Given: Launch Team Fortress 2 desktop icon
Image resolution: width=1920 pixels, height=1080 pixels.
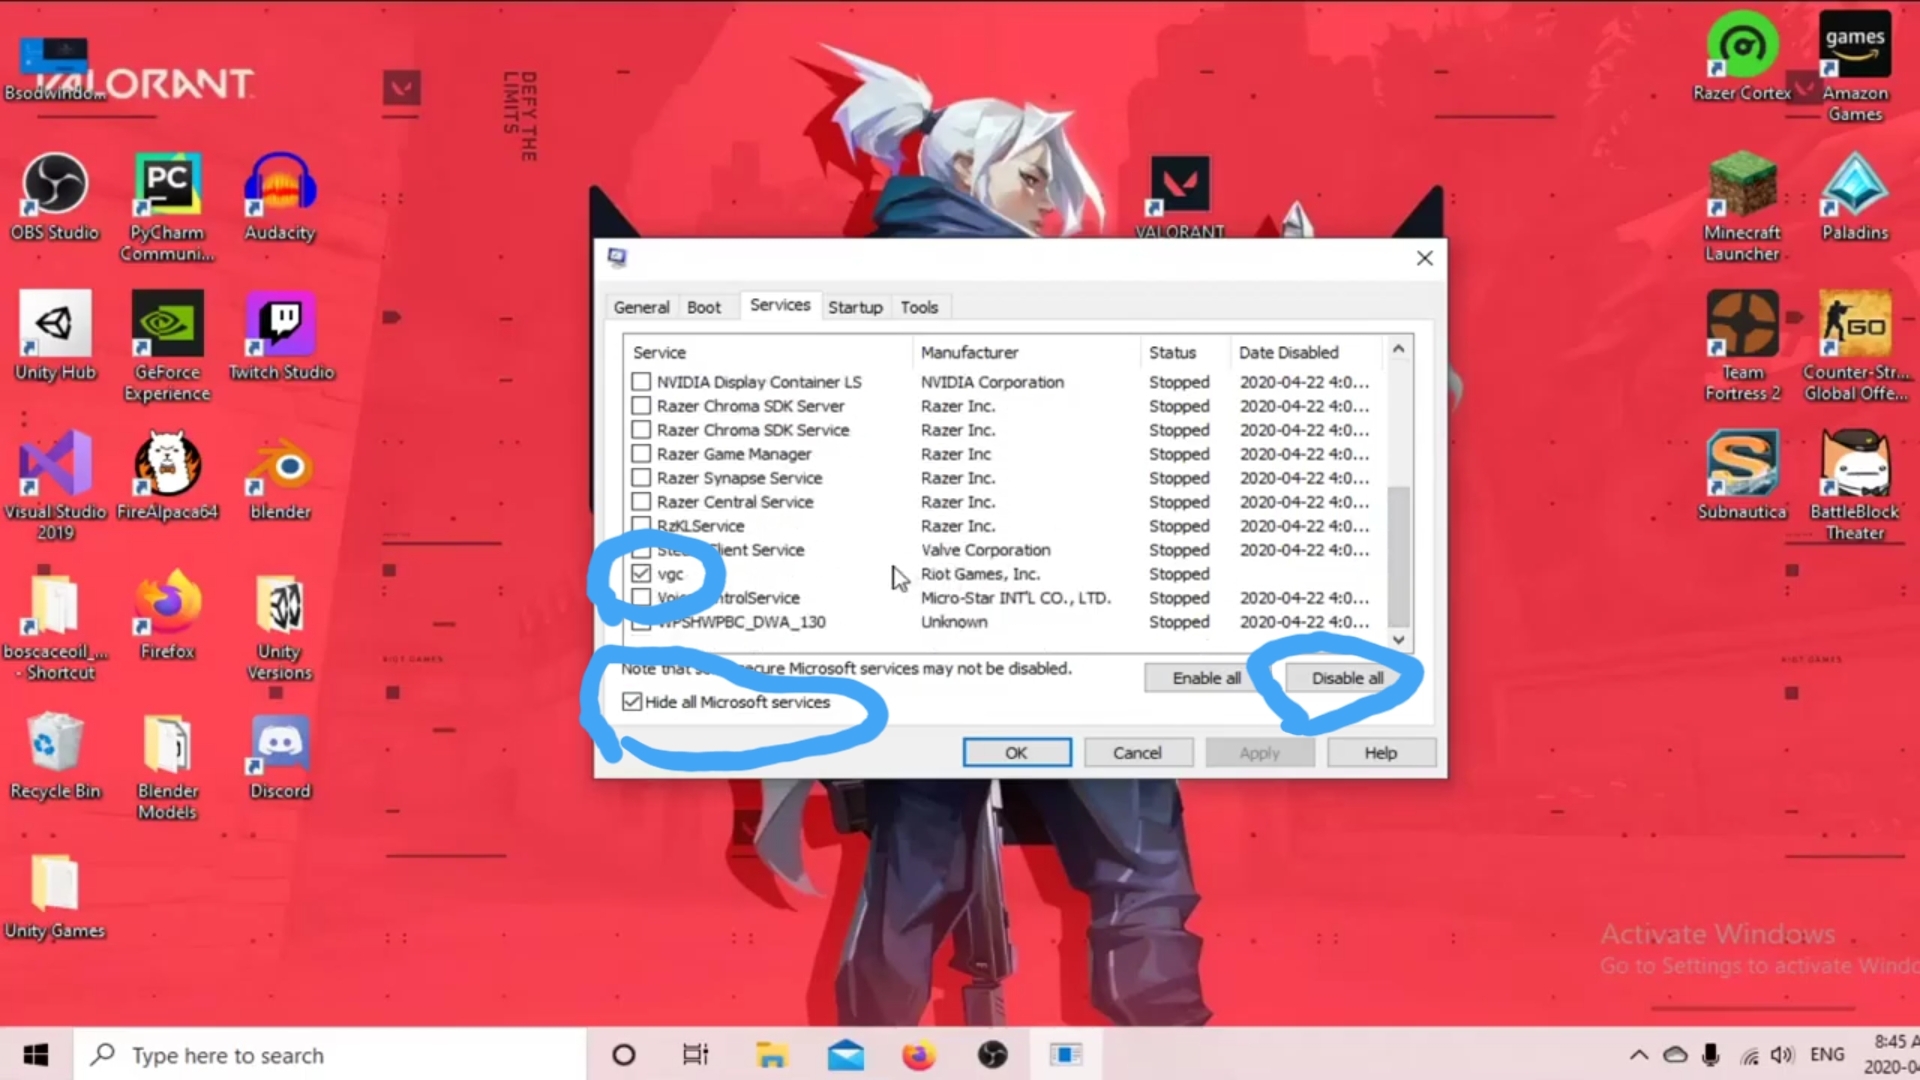Looking at the screenshot, I should (x=1742, y=347).
